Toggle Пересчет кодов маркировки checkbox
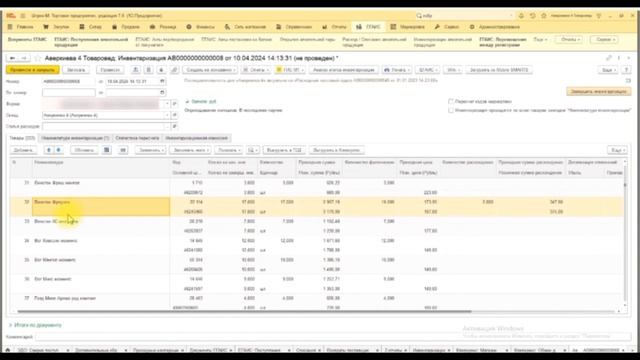 pyautogui.click(x=451, y=101)
